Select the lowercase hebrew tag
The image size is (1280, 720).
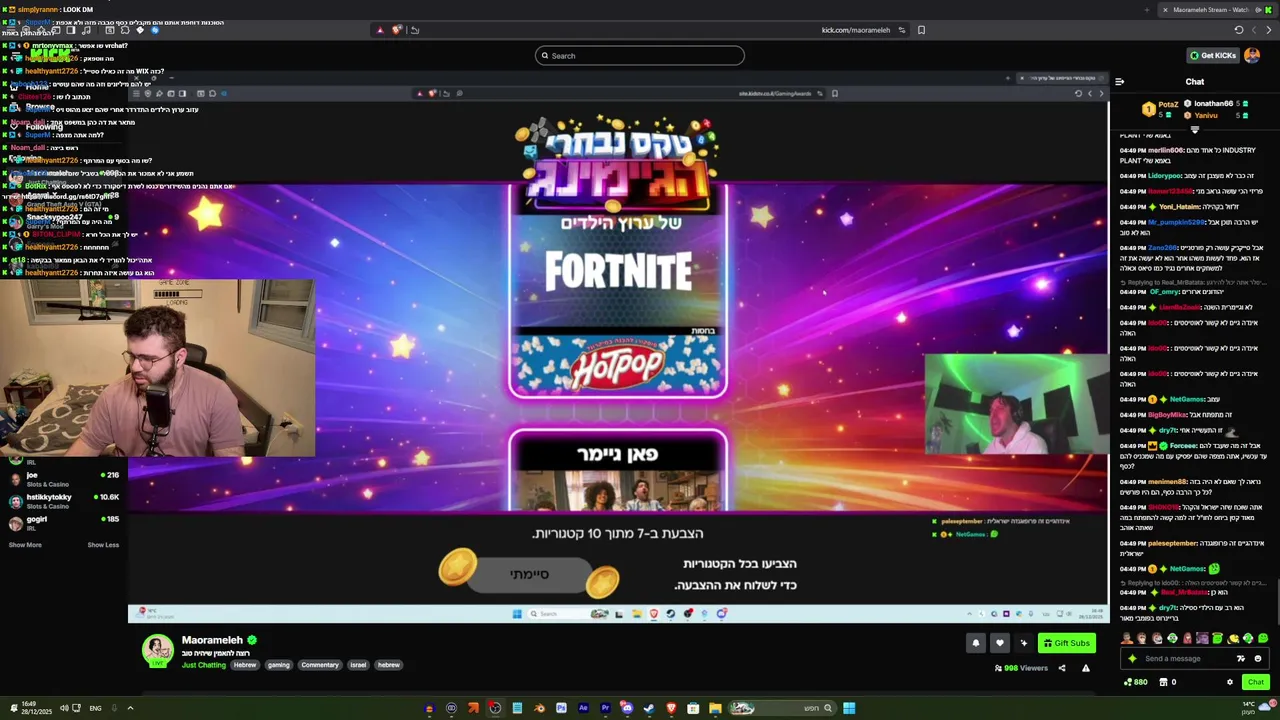tap(389, 665)
